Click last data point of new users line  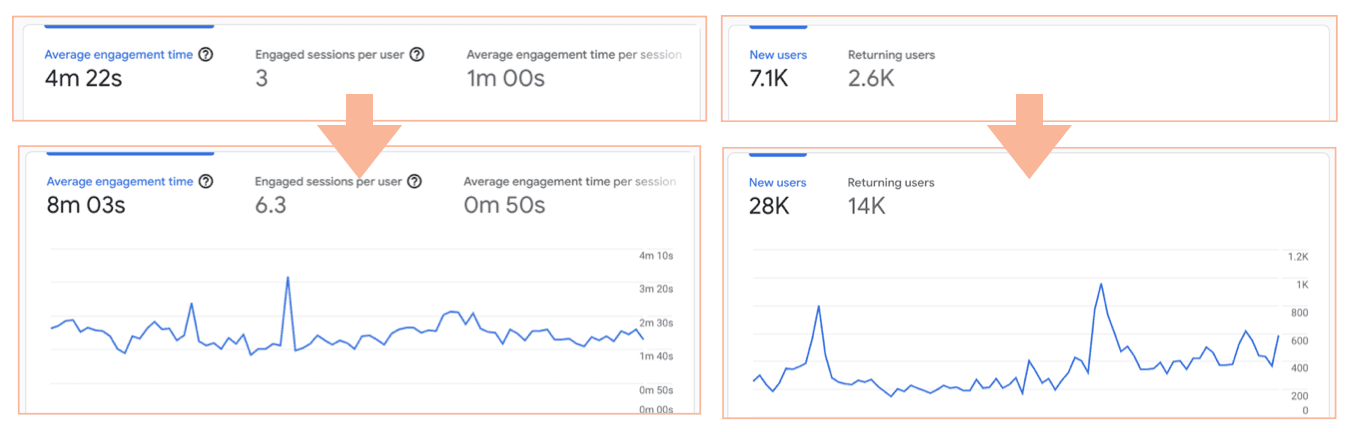point(1279,336)
